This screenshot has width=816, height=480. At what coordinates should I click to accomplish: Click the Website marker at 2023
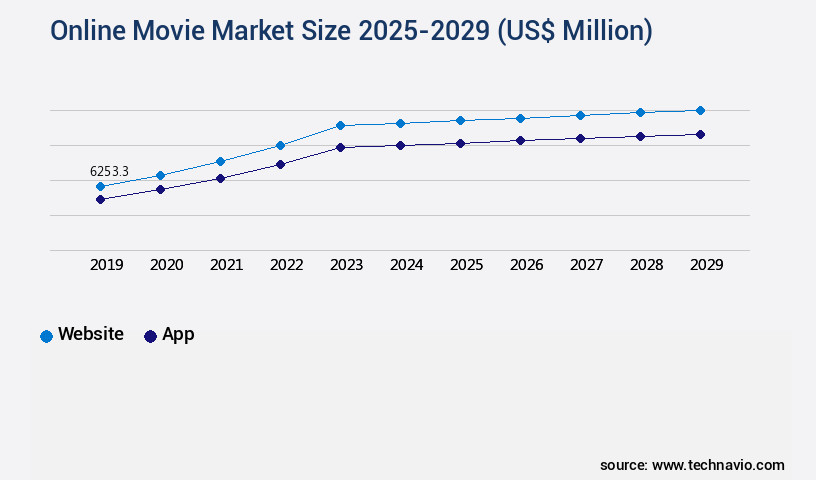point(340,125)
